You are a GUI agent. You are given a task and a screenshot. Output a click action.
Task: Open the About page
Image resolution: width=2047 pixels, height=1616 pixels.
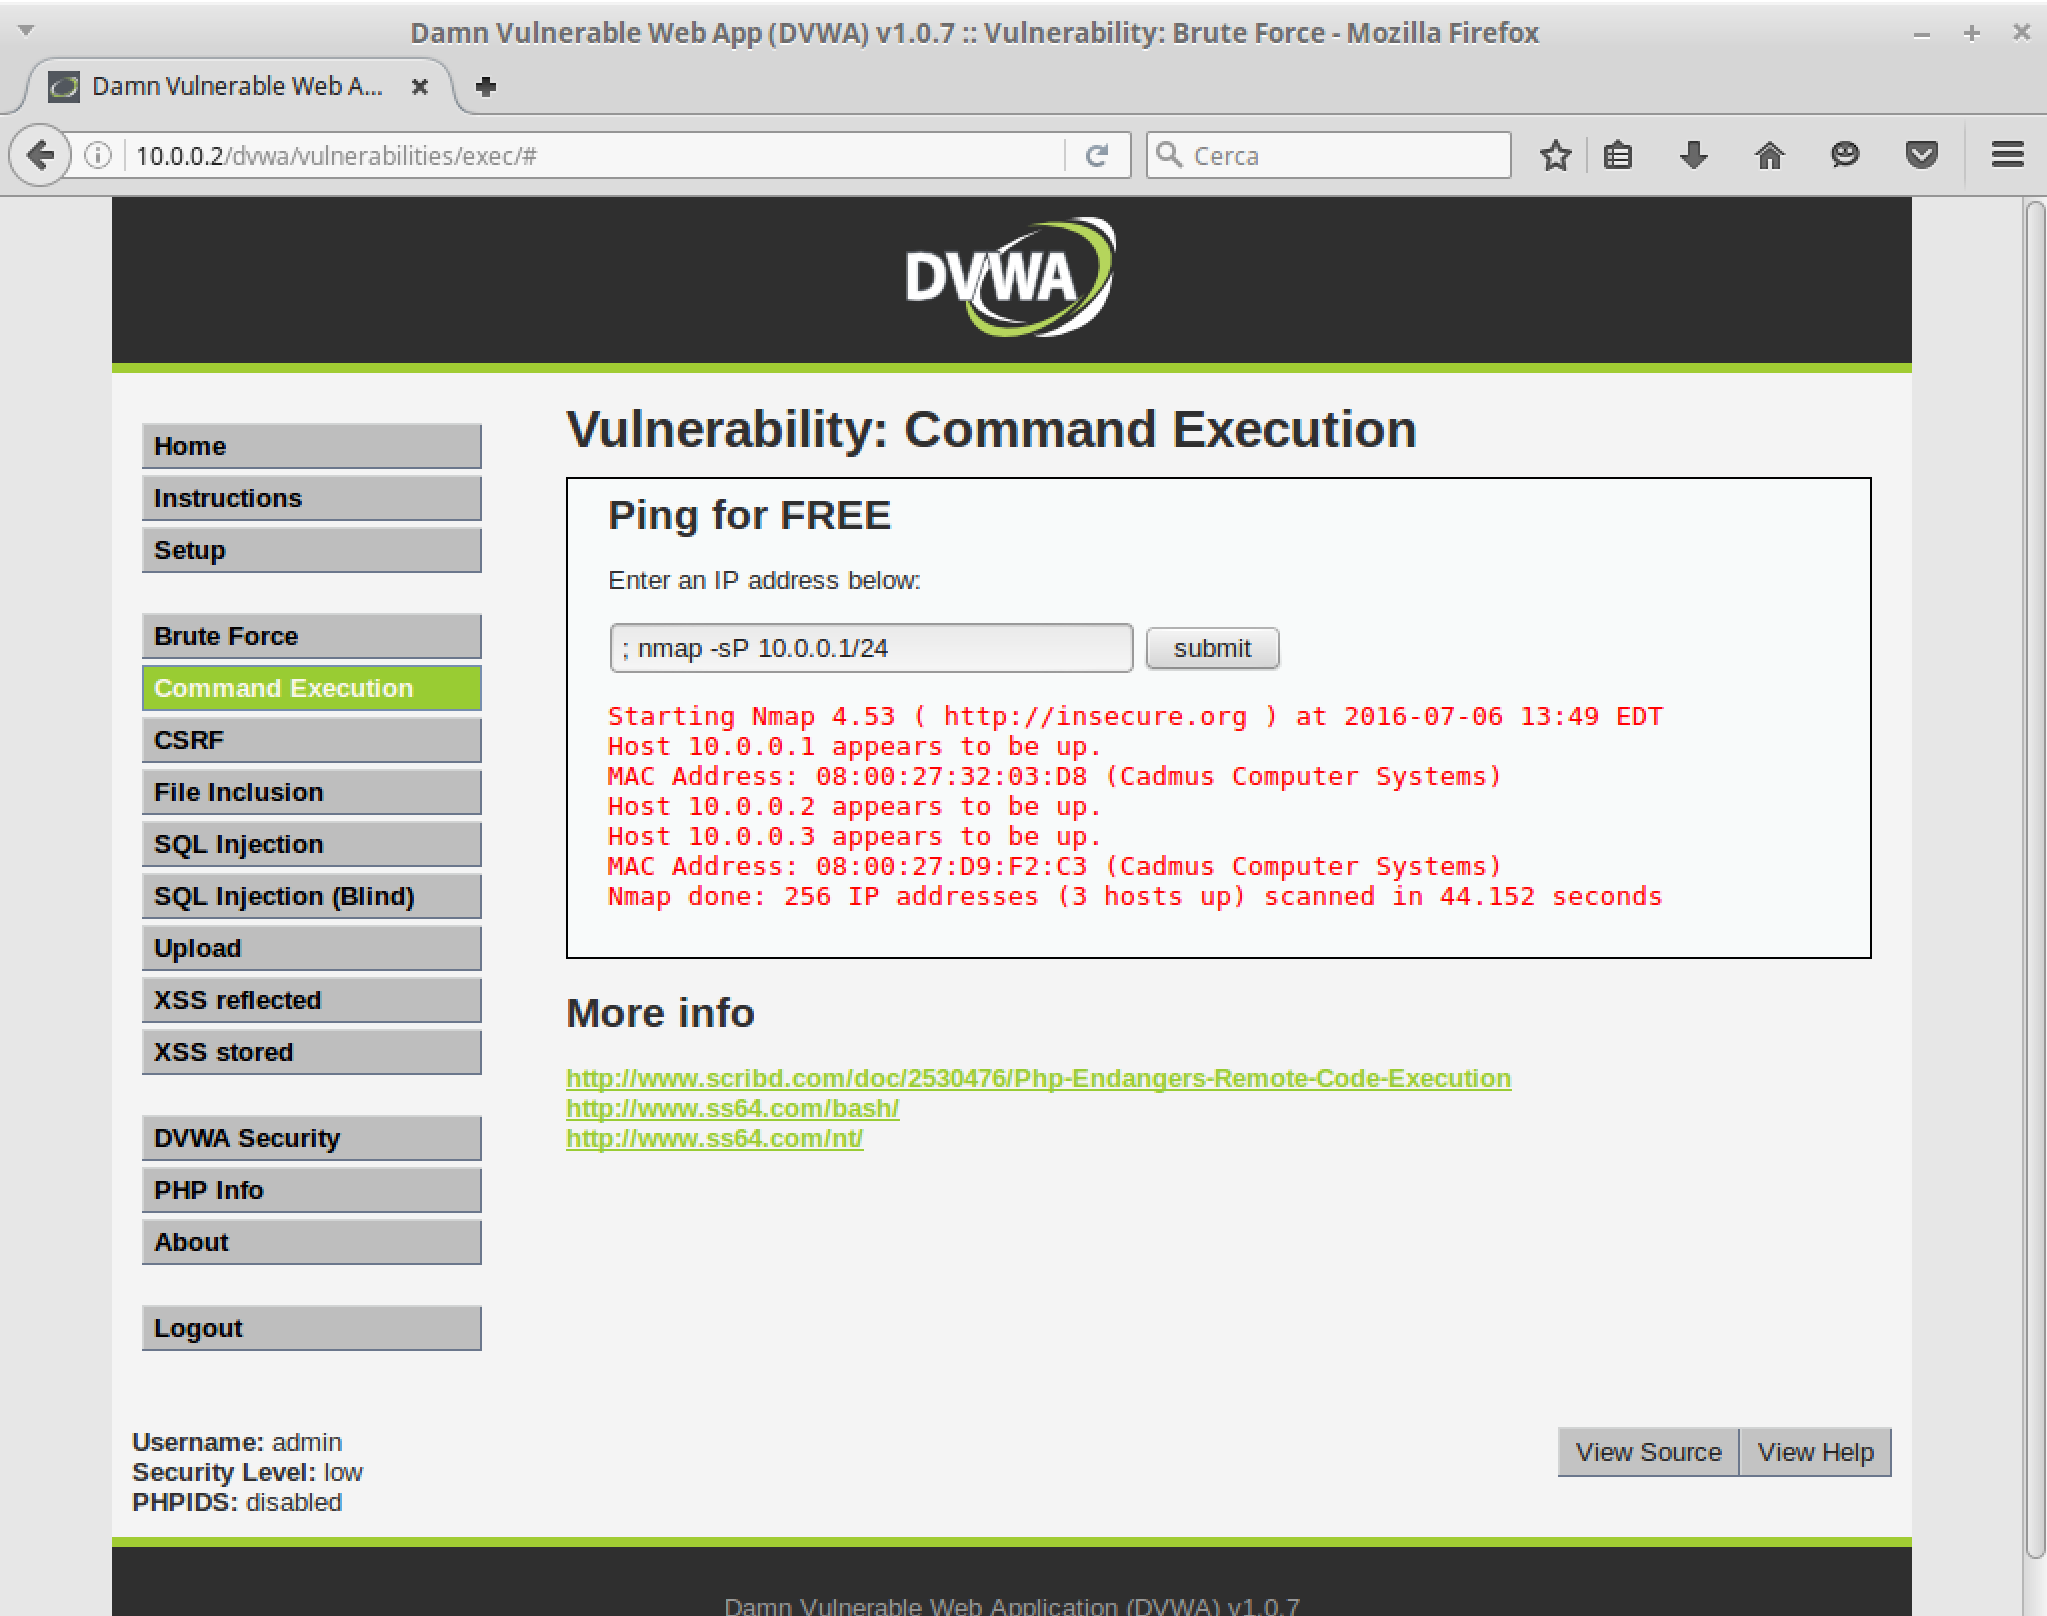coord(312,1242)
